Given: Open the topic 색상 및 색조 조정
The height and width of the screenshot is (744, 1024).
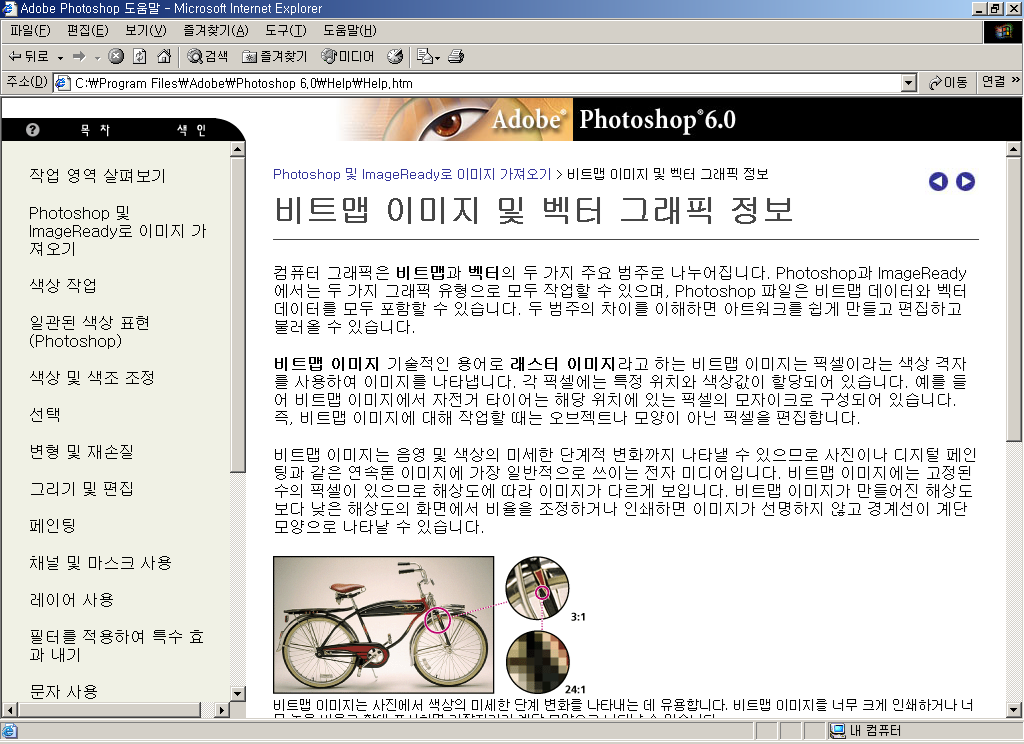Looking at the screenshot, I should coord(92,378).
